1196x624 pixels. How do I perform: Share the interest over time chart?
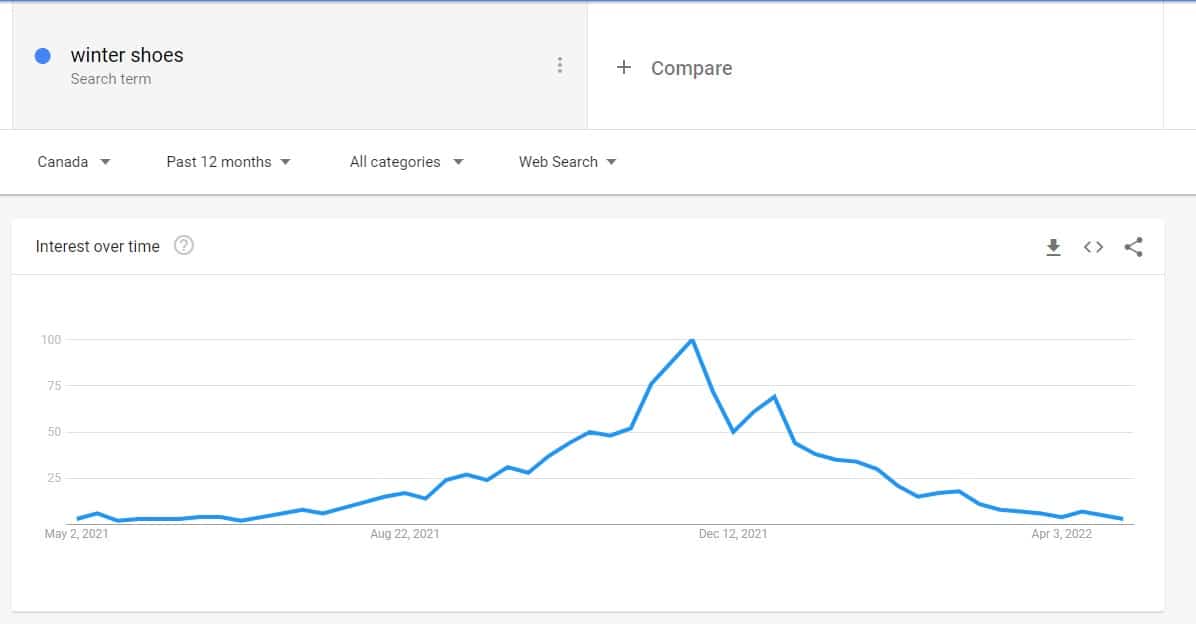[1133, 247]
